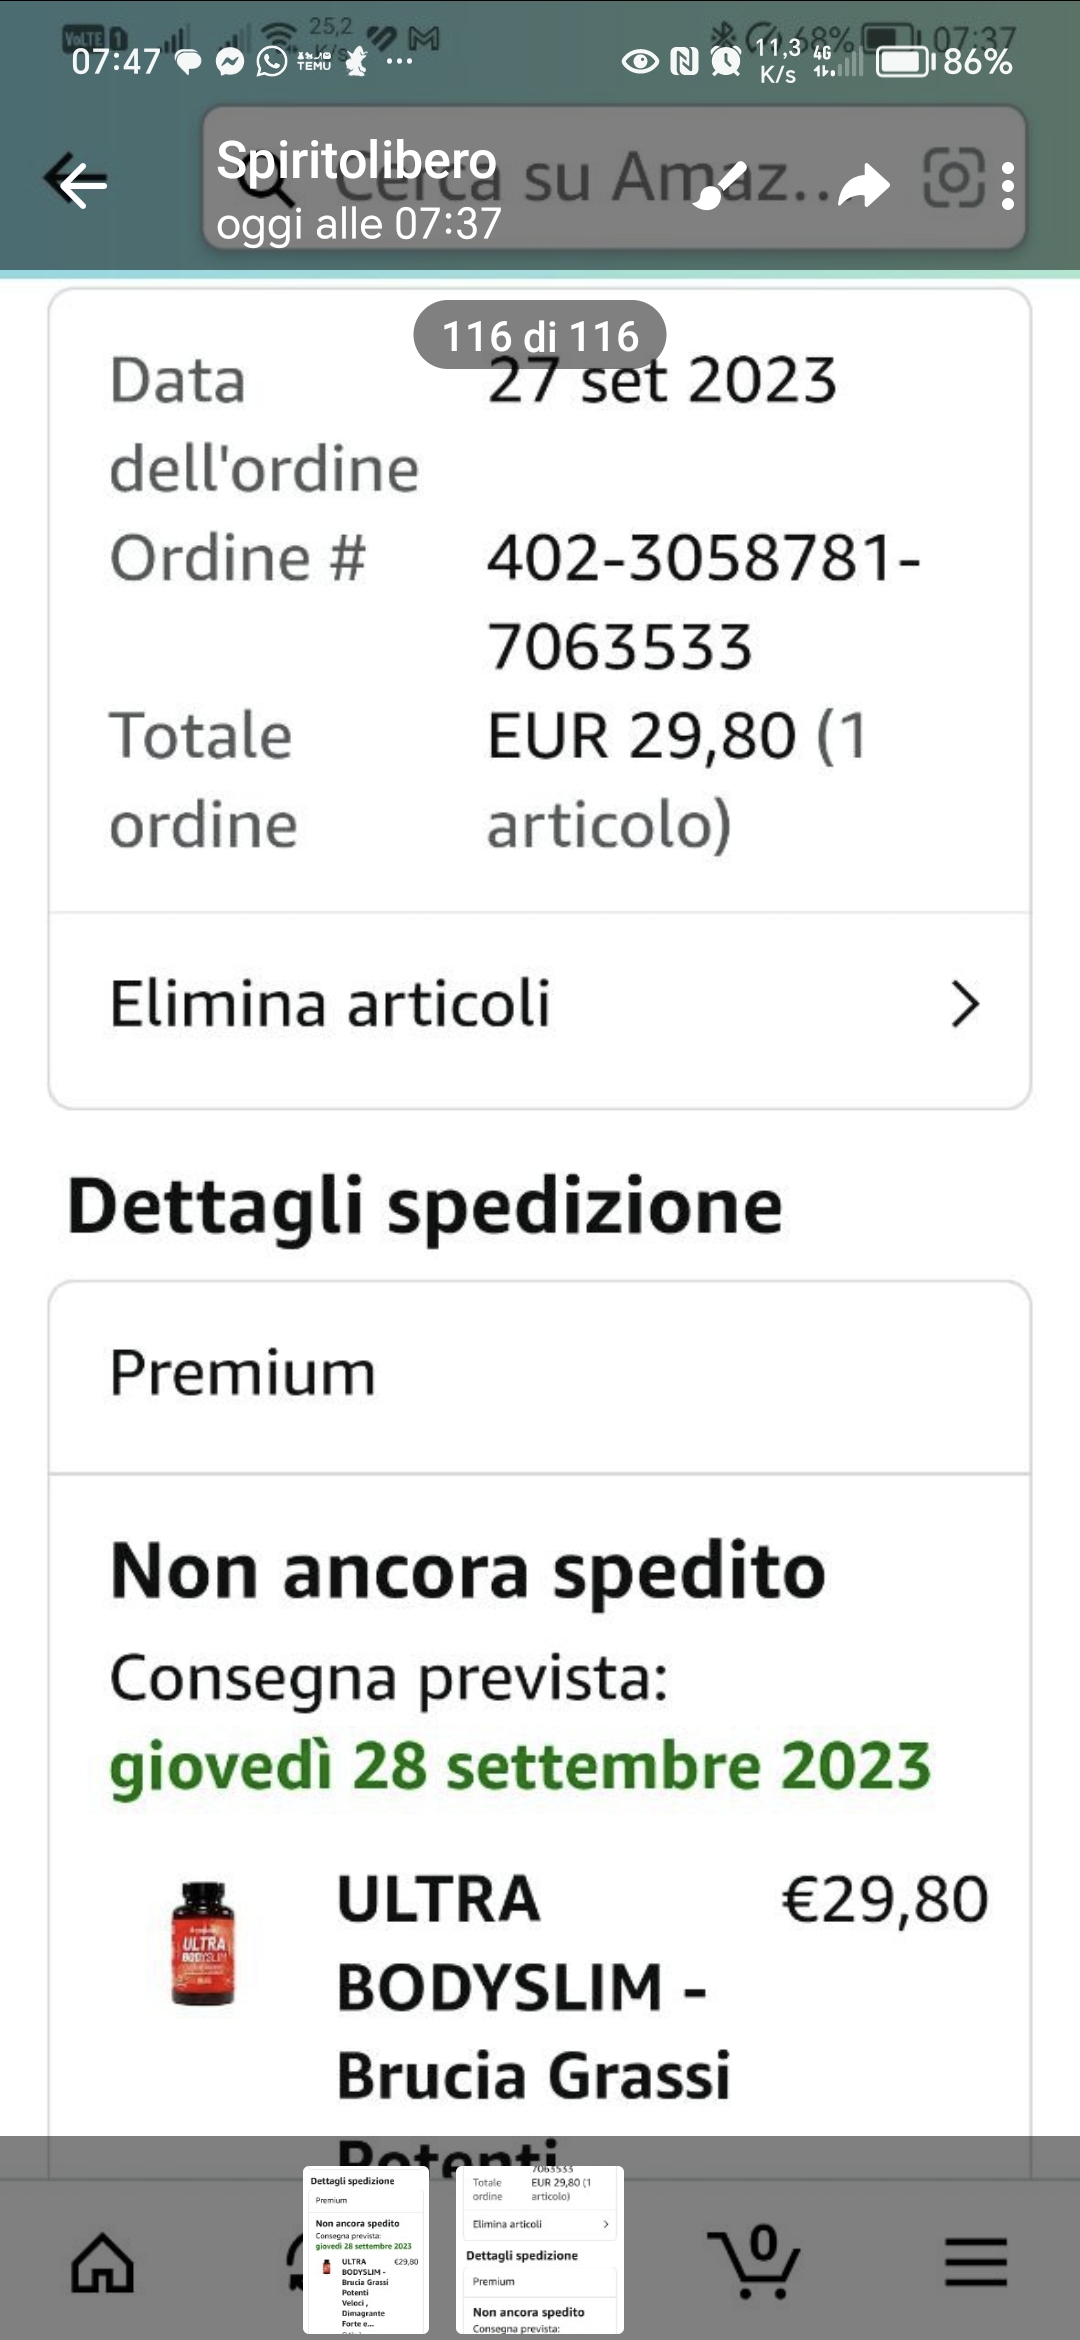Image resolution: width=1080 pixels, height=2340 pixels.
Task: Open the three-dot overflow menu
Action: tap(1007, 185)
